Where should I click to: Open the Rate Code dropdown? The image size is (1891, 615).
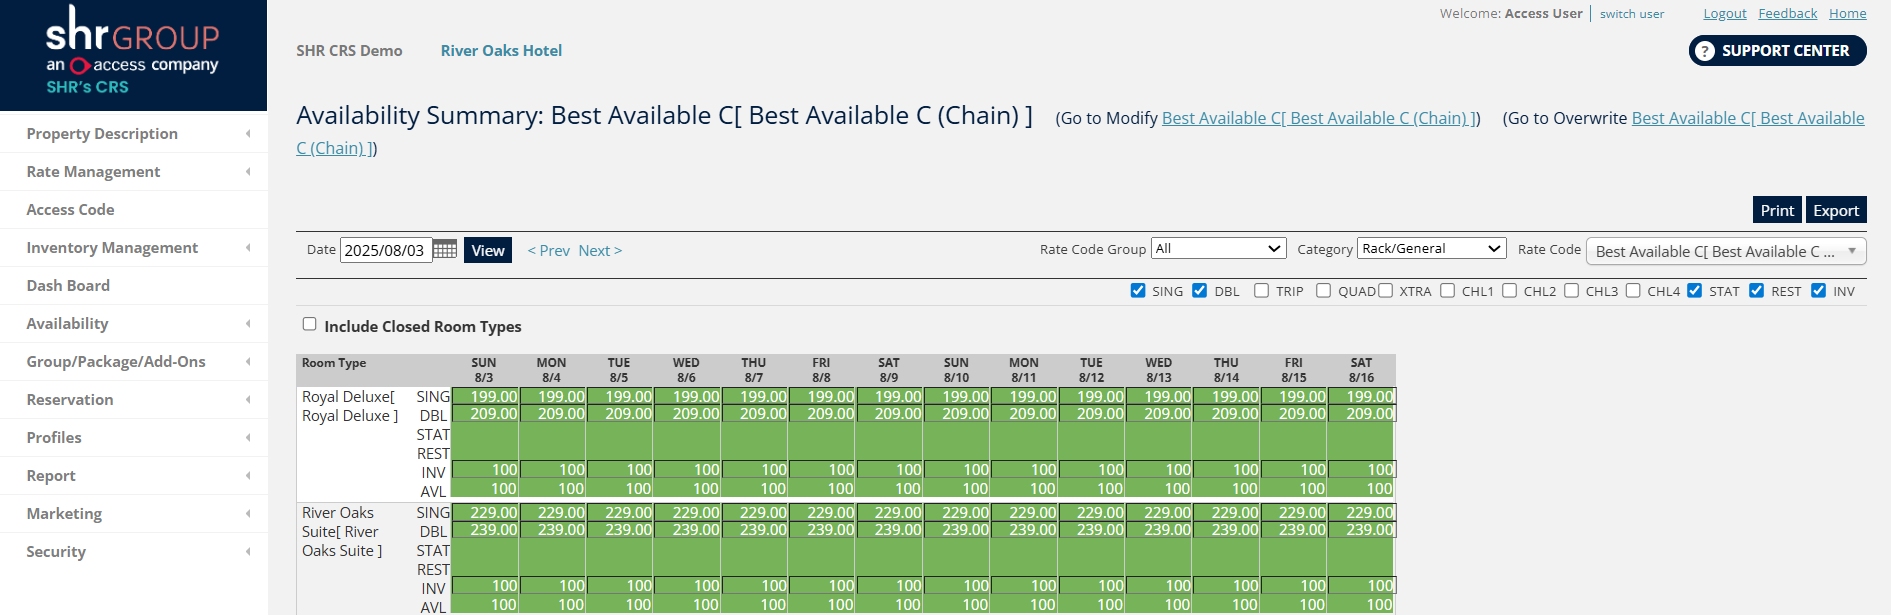1726,251
